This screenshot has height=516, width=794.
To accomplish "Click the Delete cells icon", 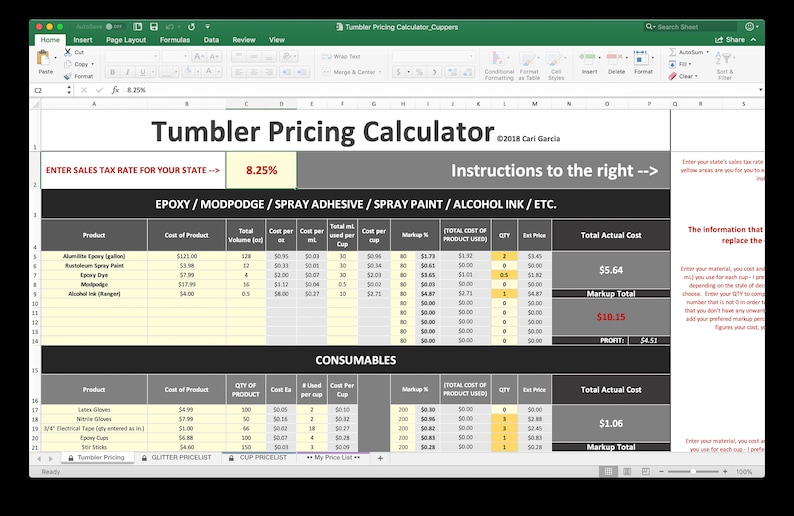I will pyautogui.click(x=614, y=58).
